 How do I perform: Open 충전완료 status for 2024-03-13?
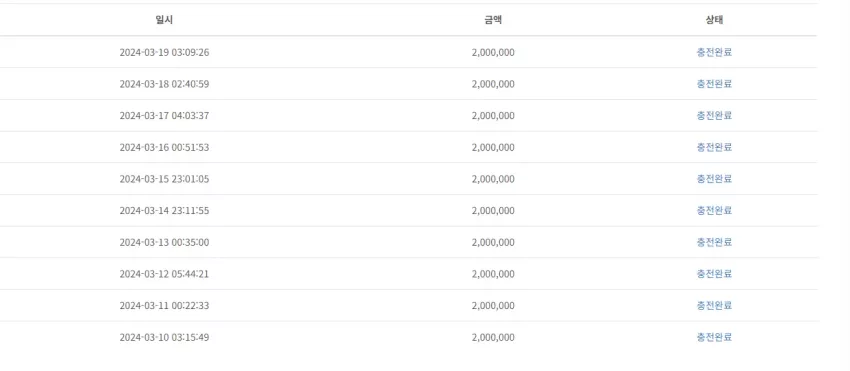point(714,242)
